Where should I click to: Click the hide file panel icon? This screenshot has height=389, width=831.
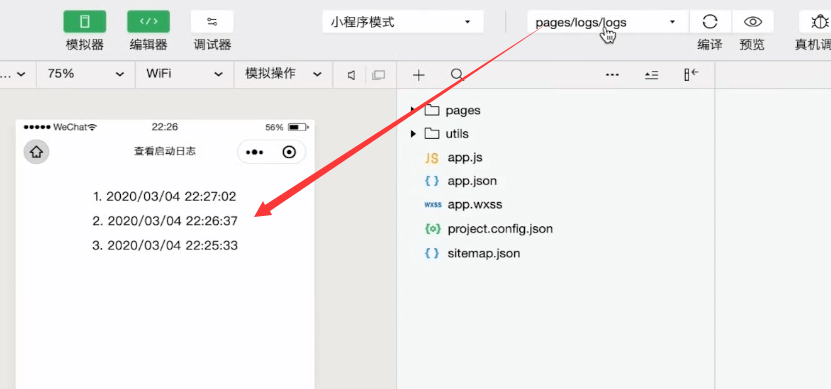[x=691, y=75]
